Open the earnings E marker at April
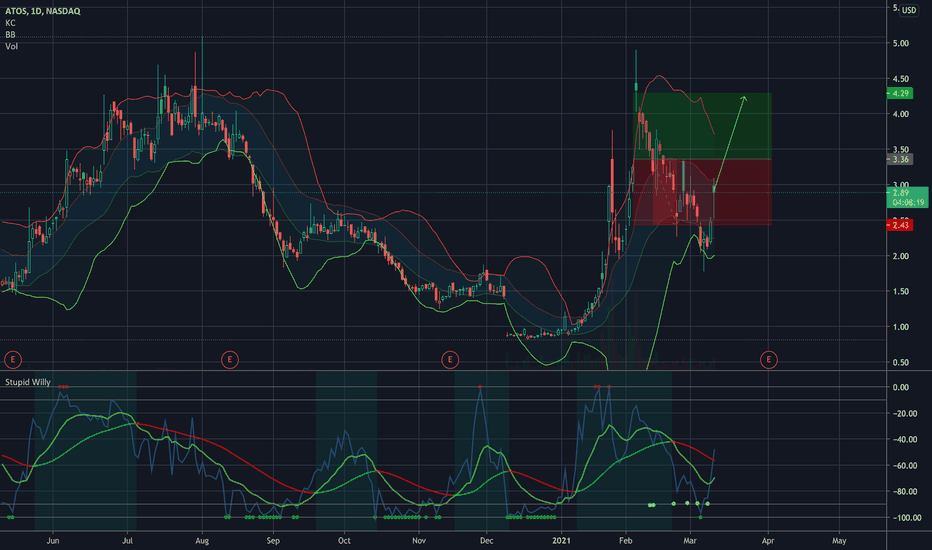Screen dimensions: 932x550 click(x=769, y=359)
